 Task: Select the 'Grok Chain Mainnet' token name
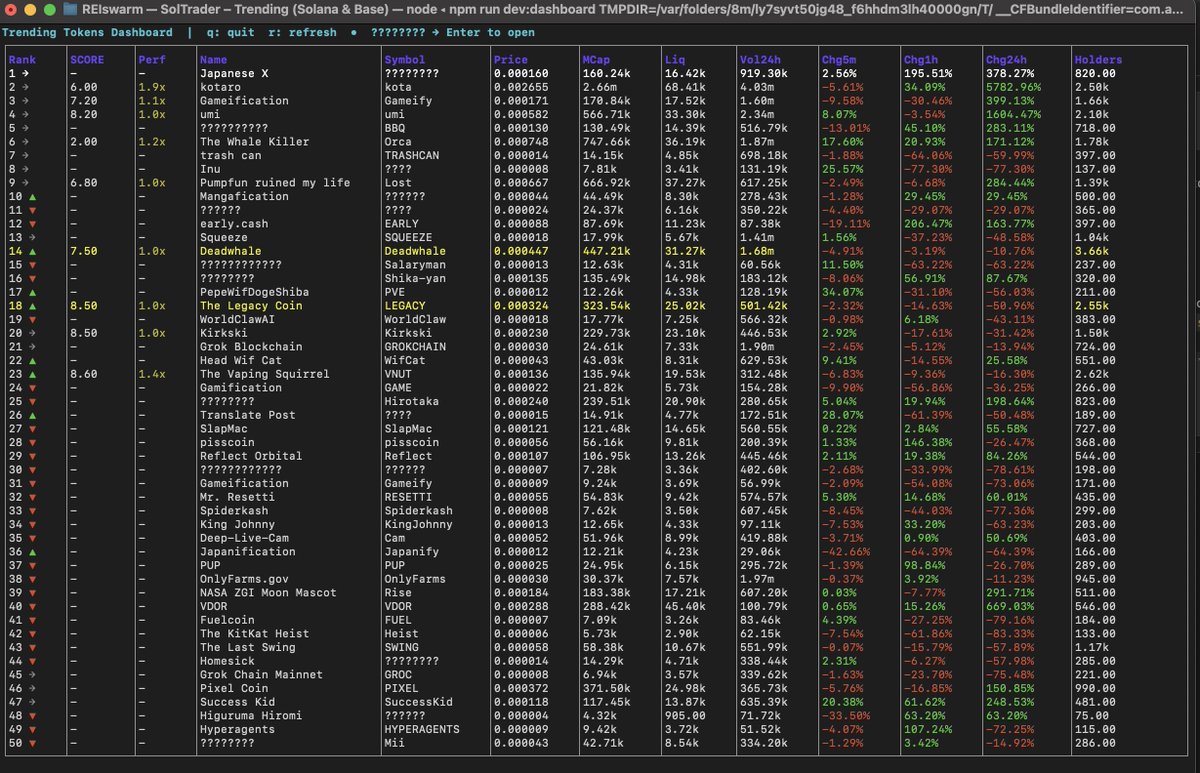(261, 675)
